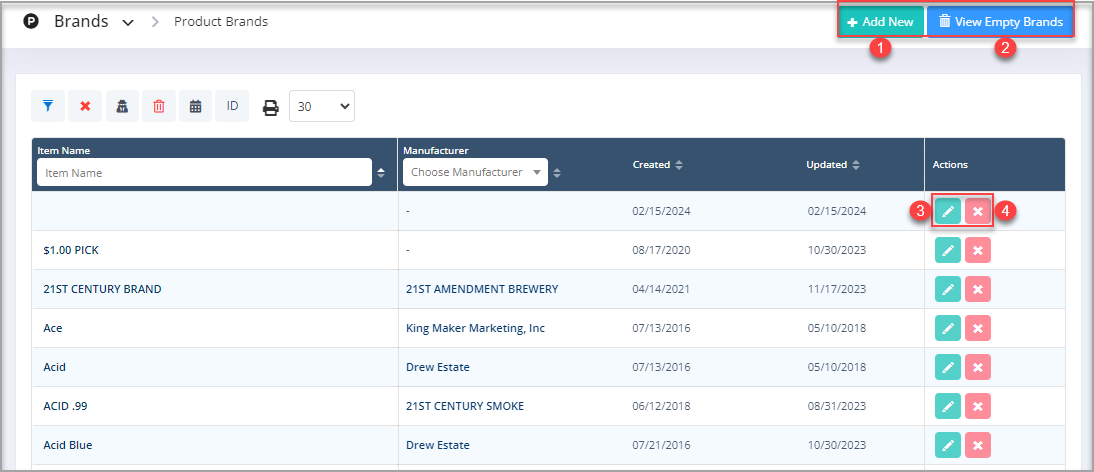Click the 11/17/2023 updated date

[x=836, y=289]
